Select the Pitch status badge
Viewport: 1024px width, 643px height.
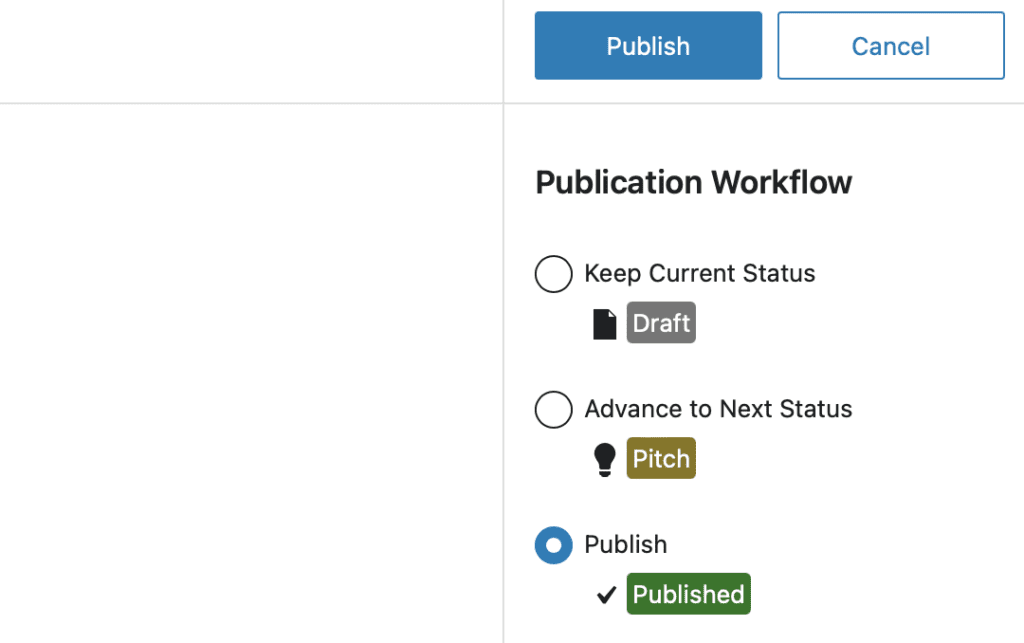tap(660, 458)
